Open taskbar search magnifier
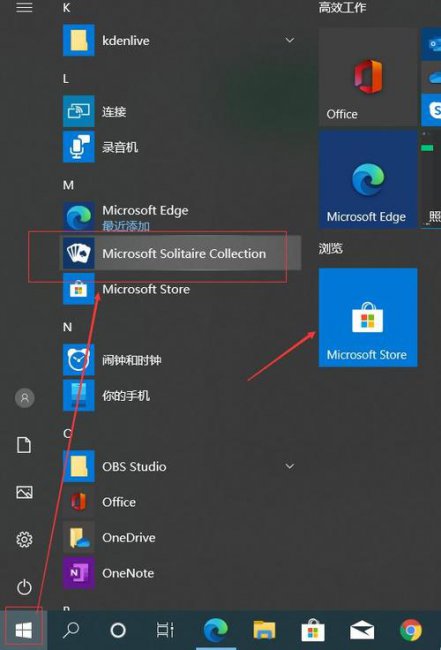441x650 pixels. click(71, 630)
